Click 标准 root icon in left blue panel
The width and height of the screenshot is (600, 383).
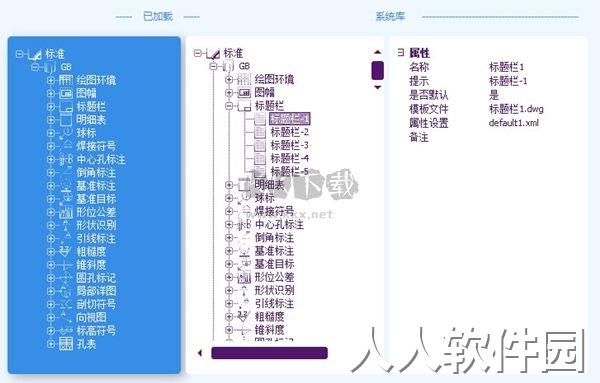[x=35, y=55]
